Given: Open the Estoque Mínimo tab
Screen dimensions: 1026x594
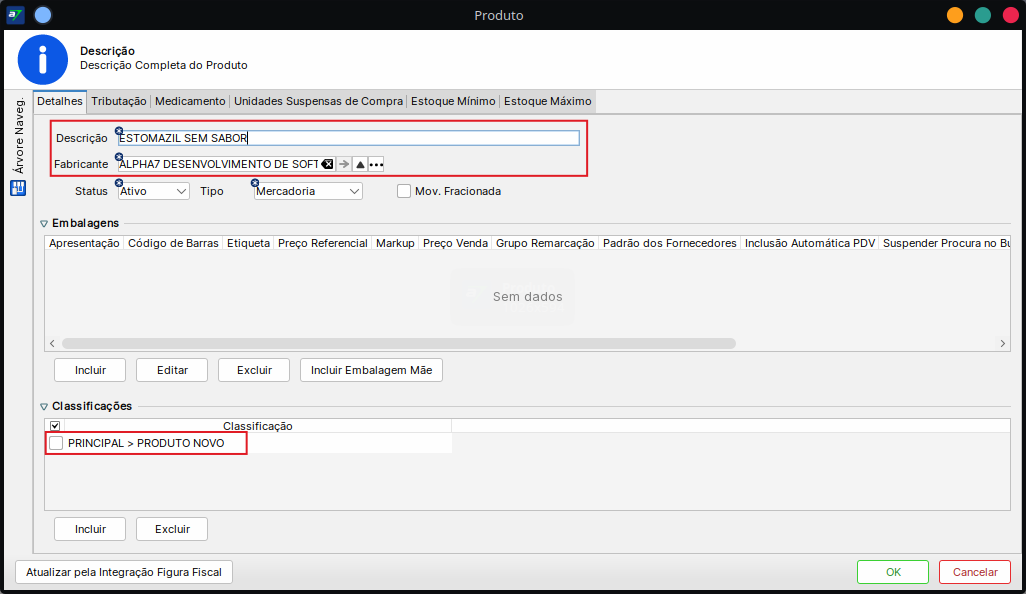Looking at the screenshot, I should 453,101.
